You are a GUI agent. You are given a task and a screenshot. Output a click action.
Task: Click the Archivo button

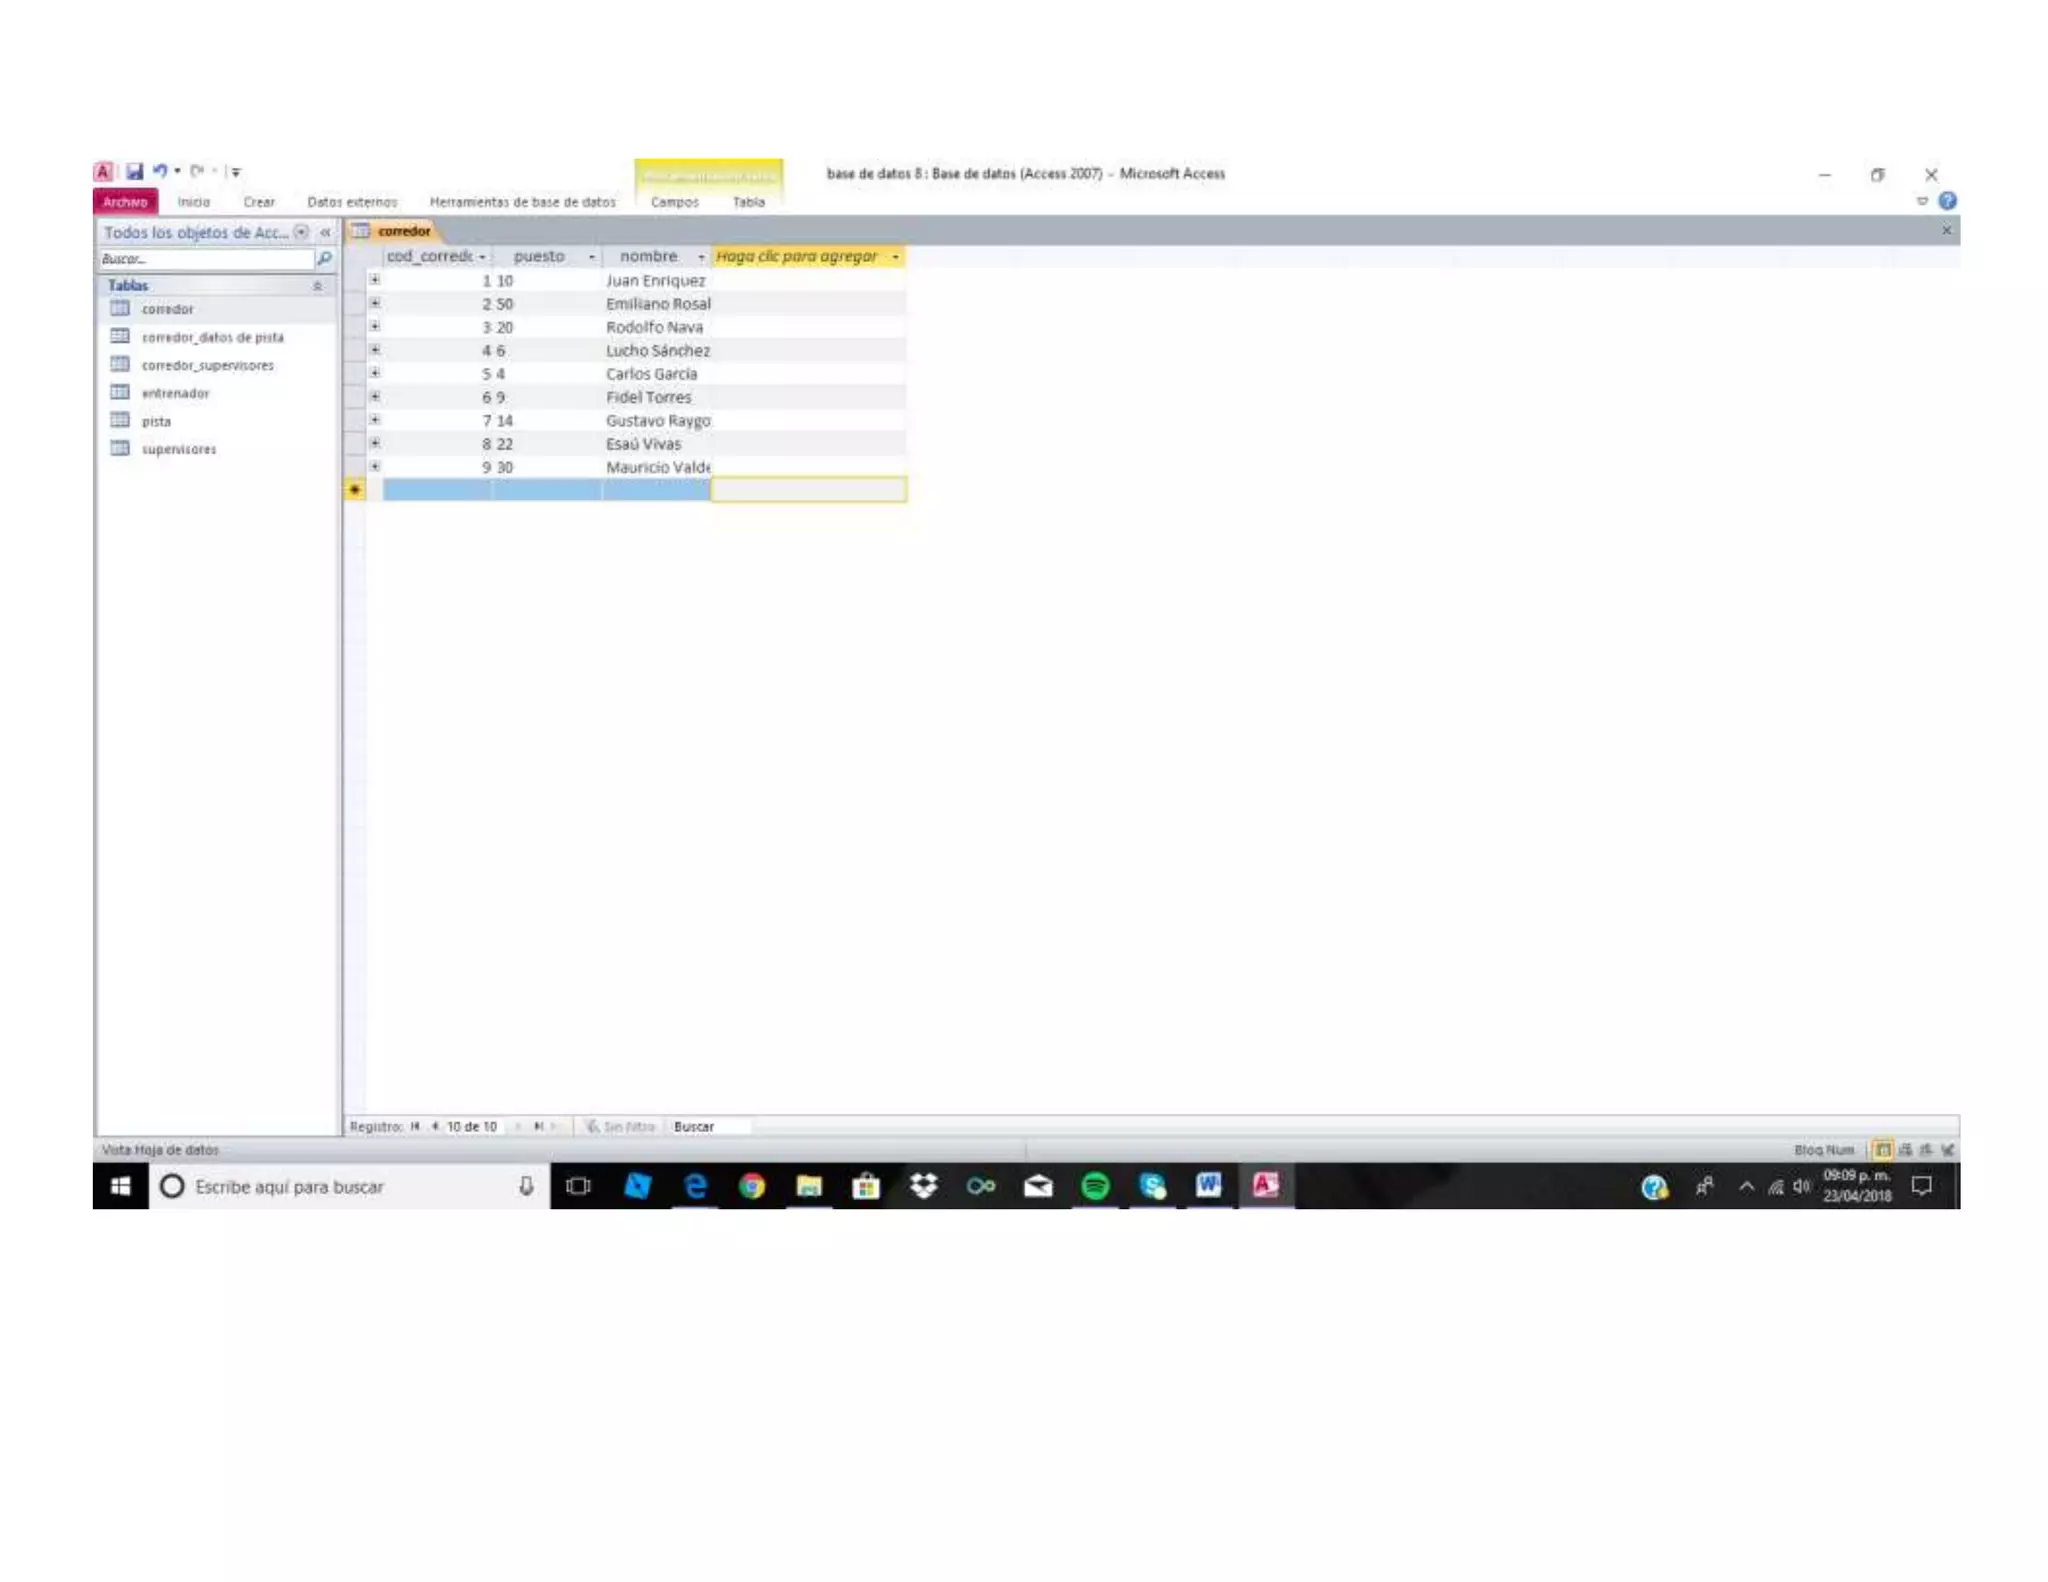(x=125, y=202)
